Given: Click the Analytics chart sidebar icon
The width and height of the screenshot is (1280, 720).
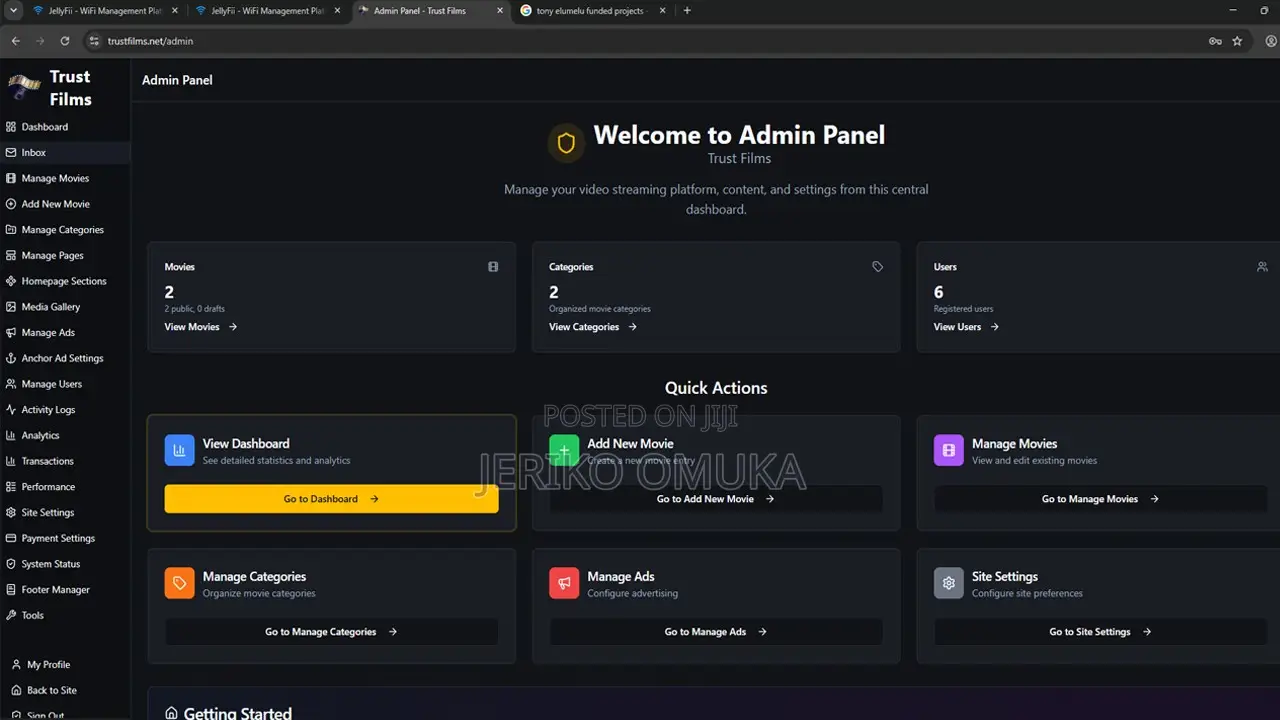Looking at the screenshot, I should tap(11, 436).
